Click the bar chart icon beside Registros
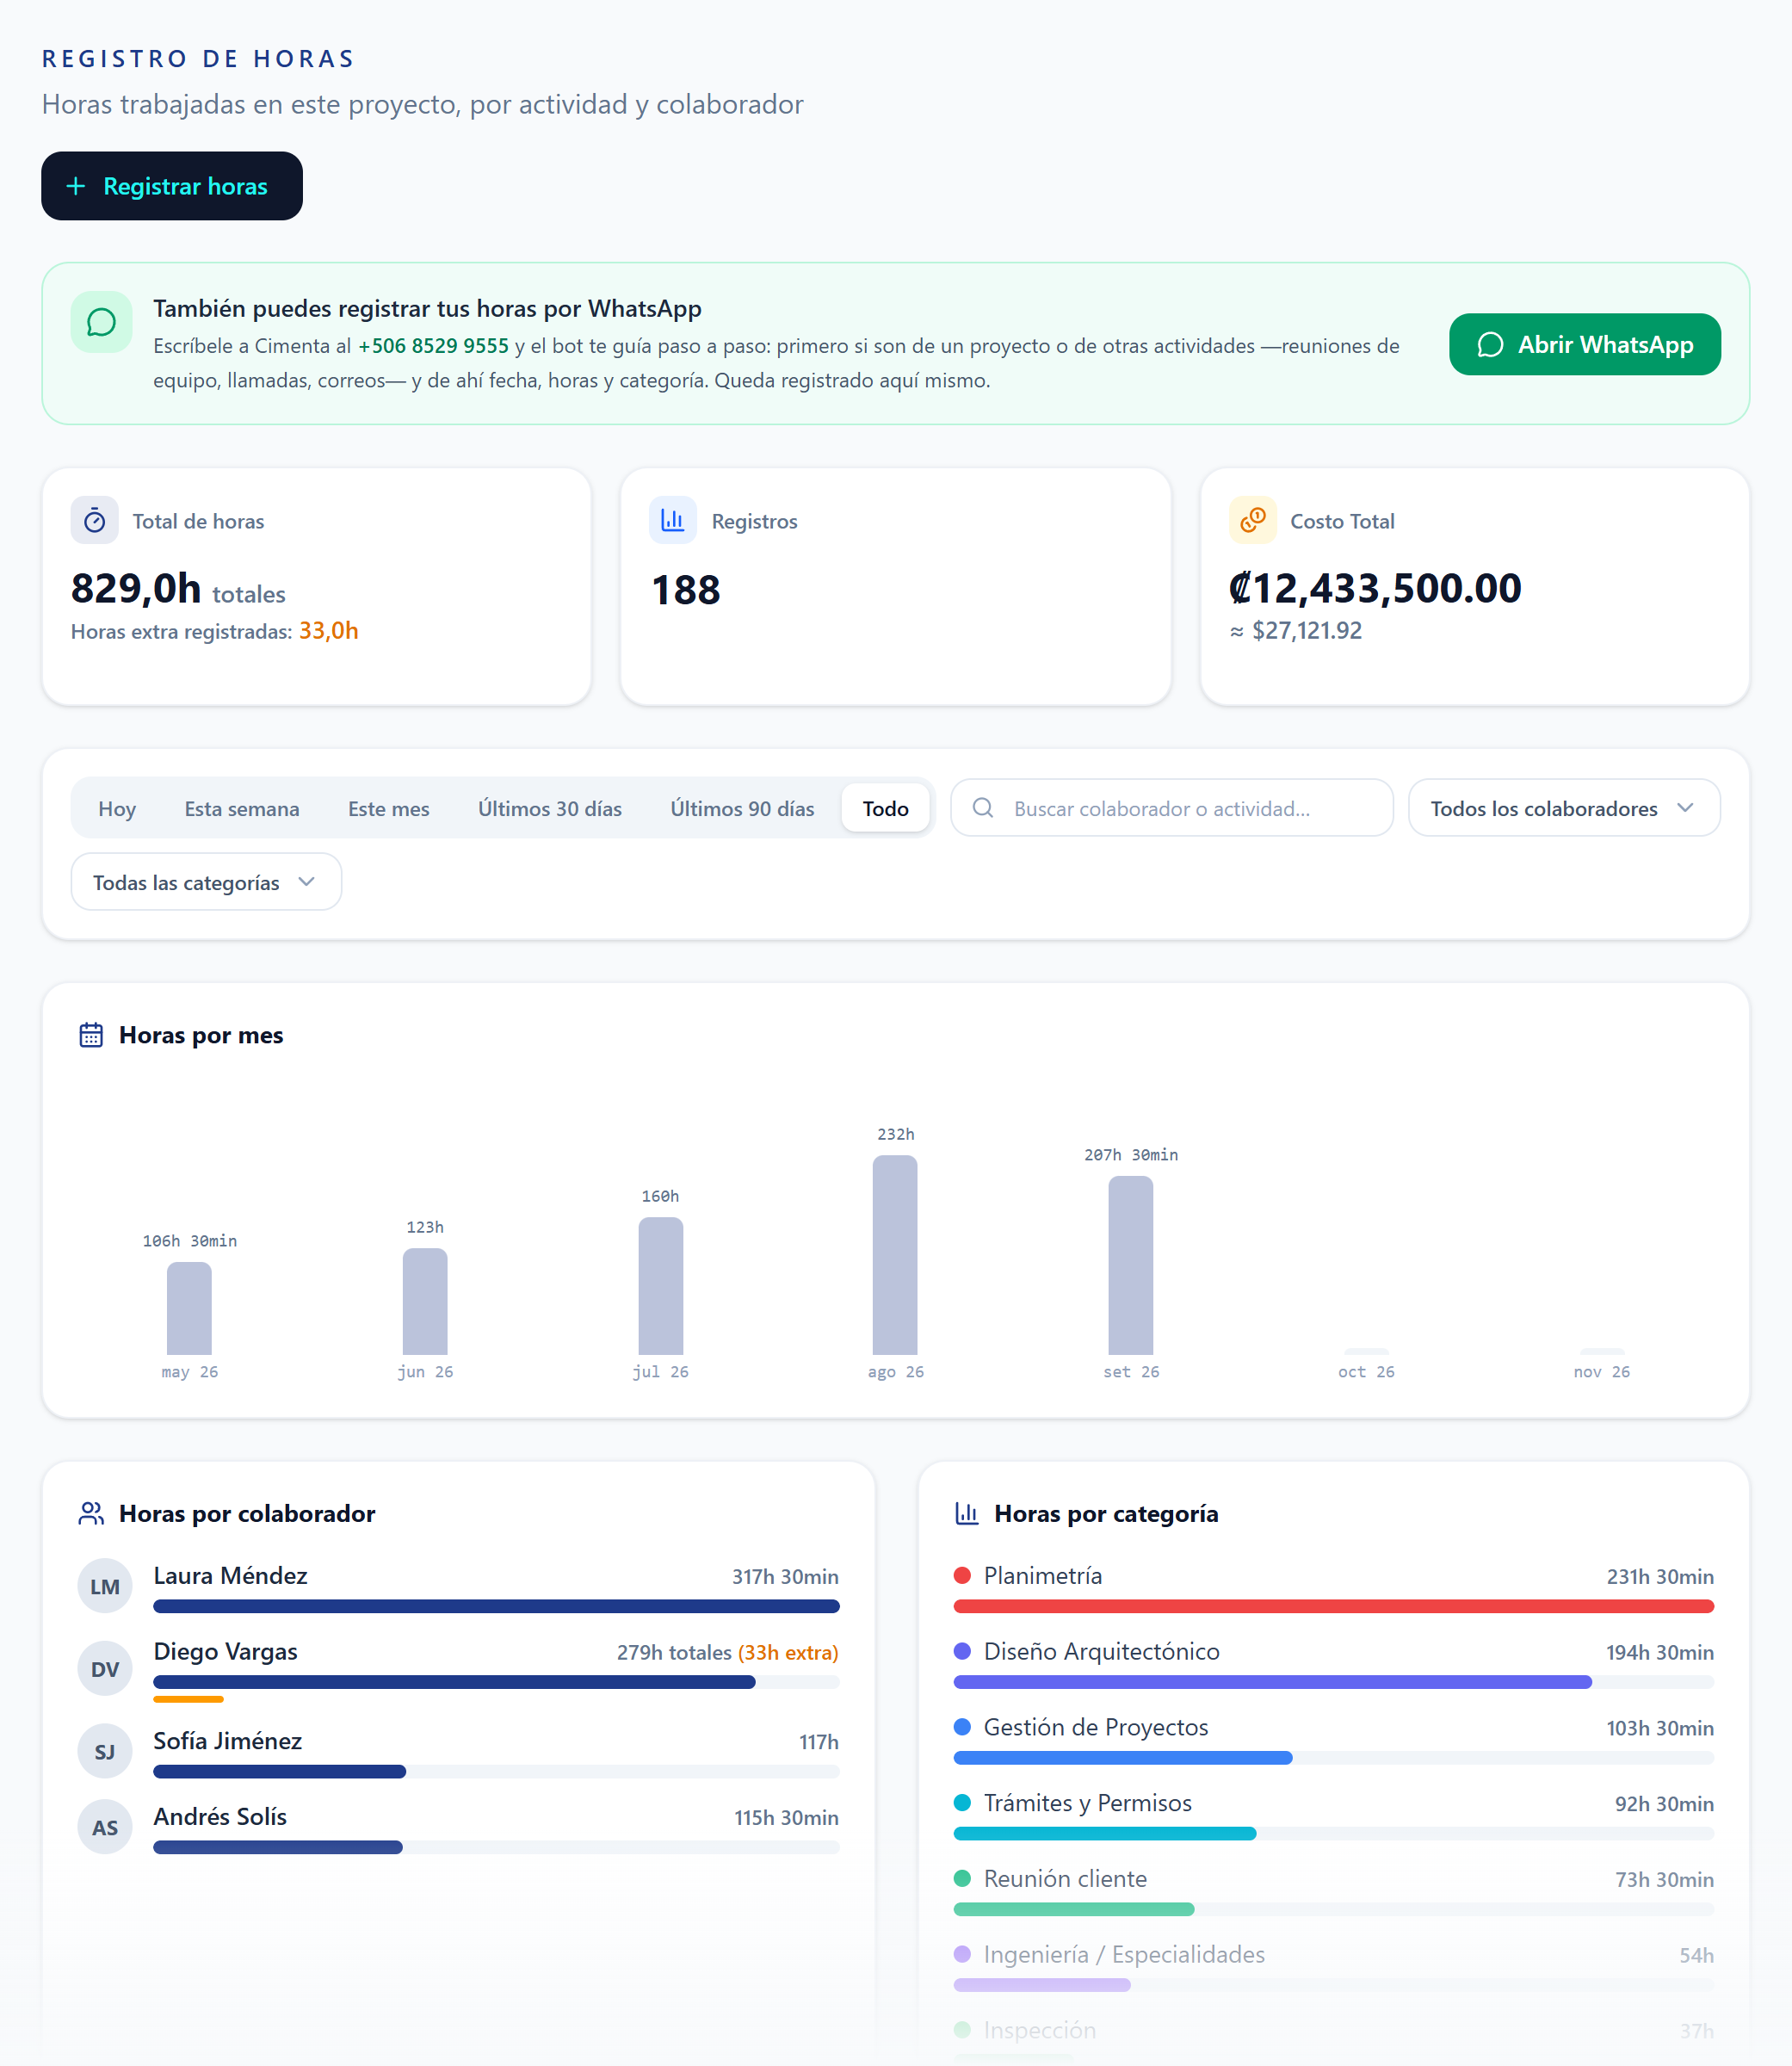Viewport: 1792px width, 2066px height. tap(673, 520)
